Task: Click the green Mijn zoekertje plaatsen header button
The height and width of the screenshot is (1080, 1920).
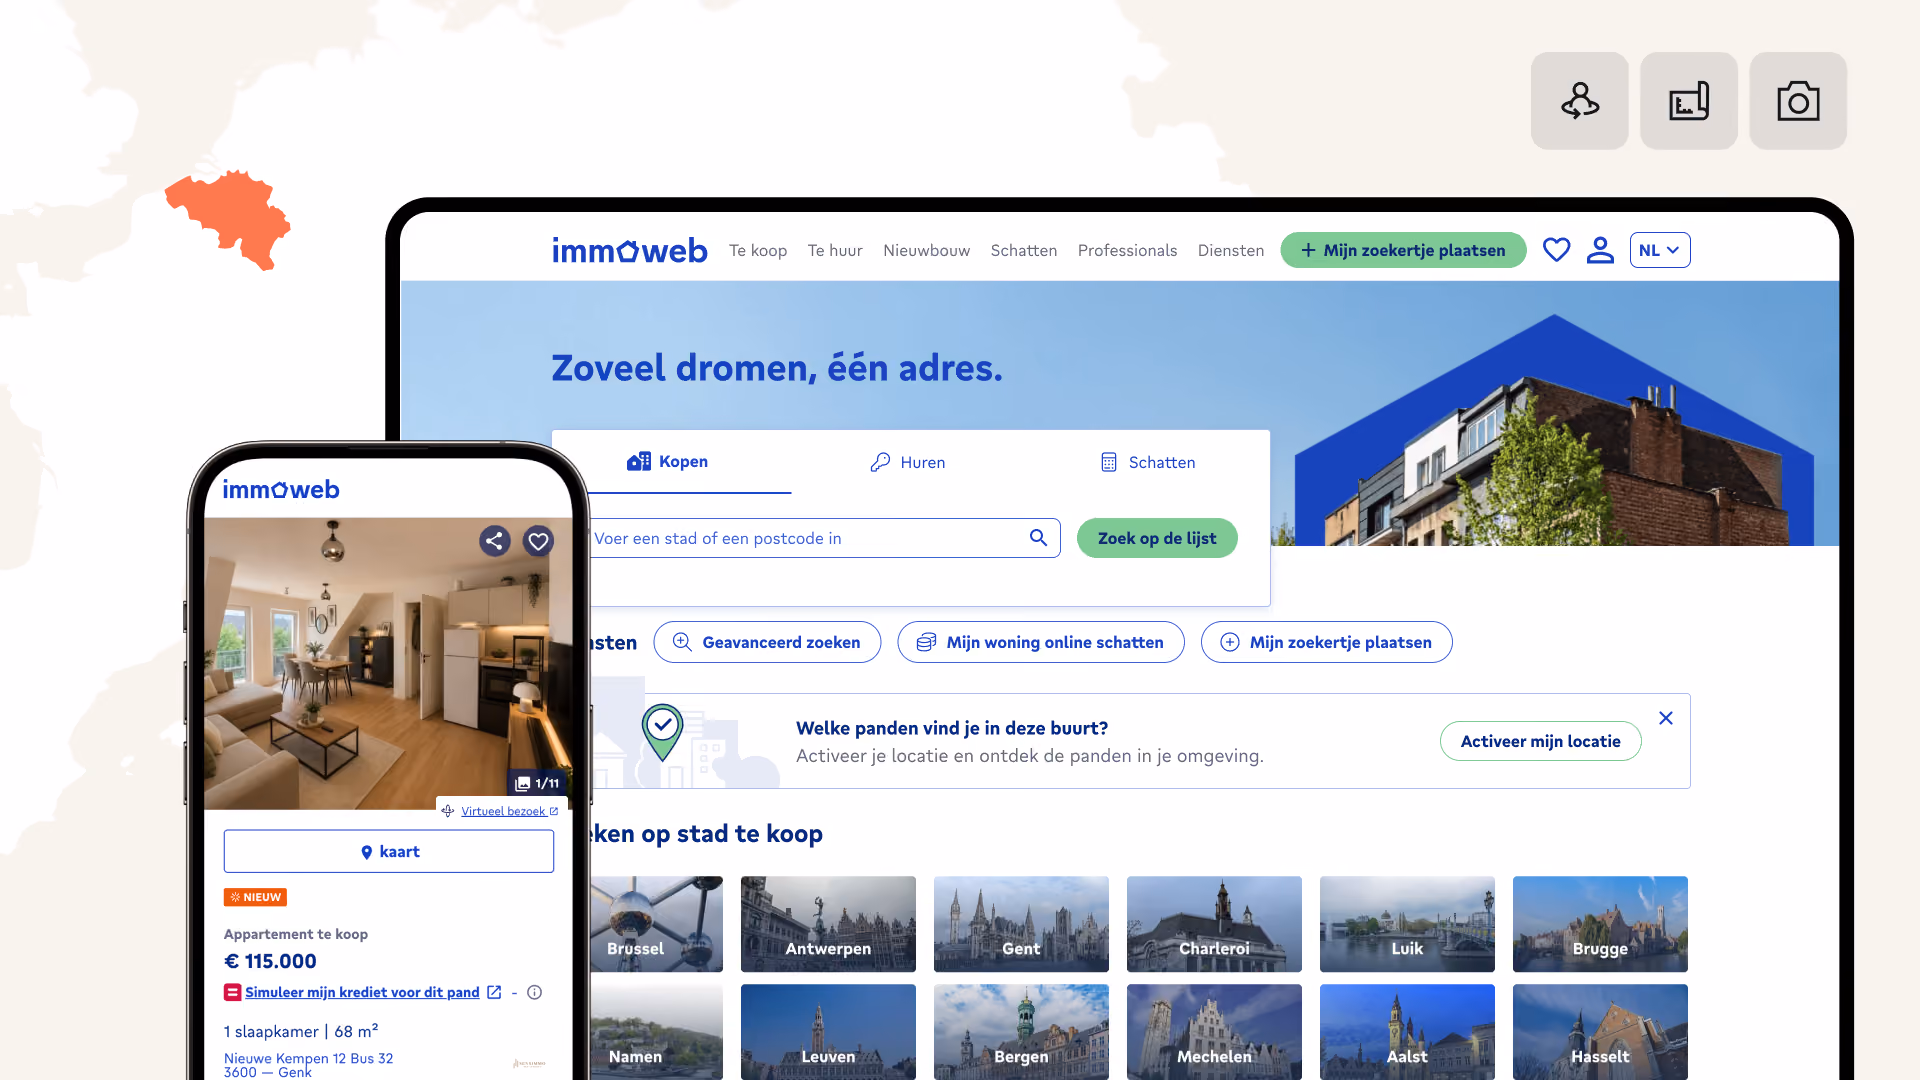Action: click(x=1403, y=250)
